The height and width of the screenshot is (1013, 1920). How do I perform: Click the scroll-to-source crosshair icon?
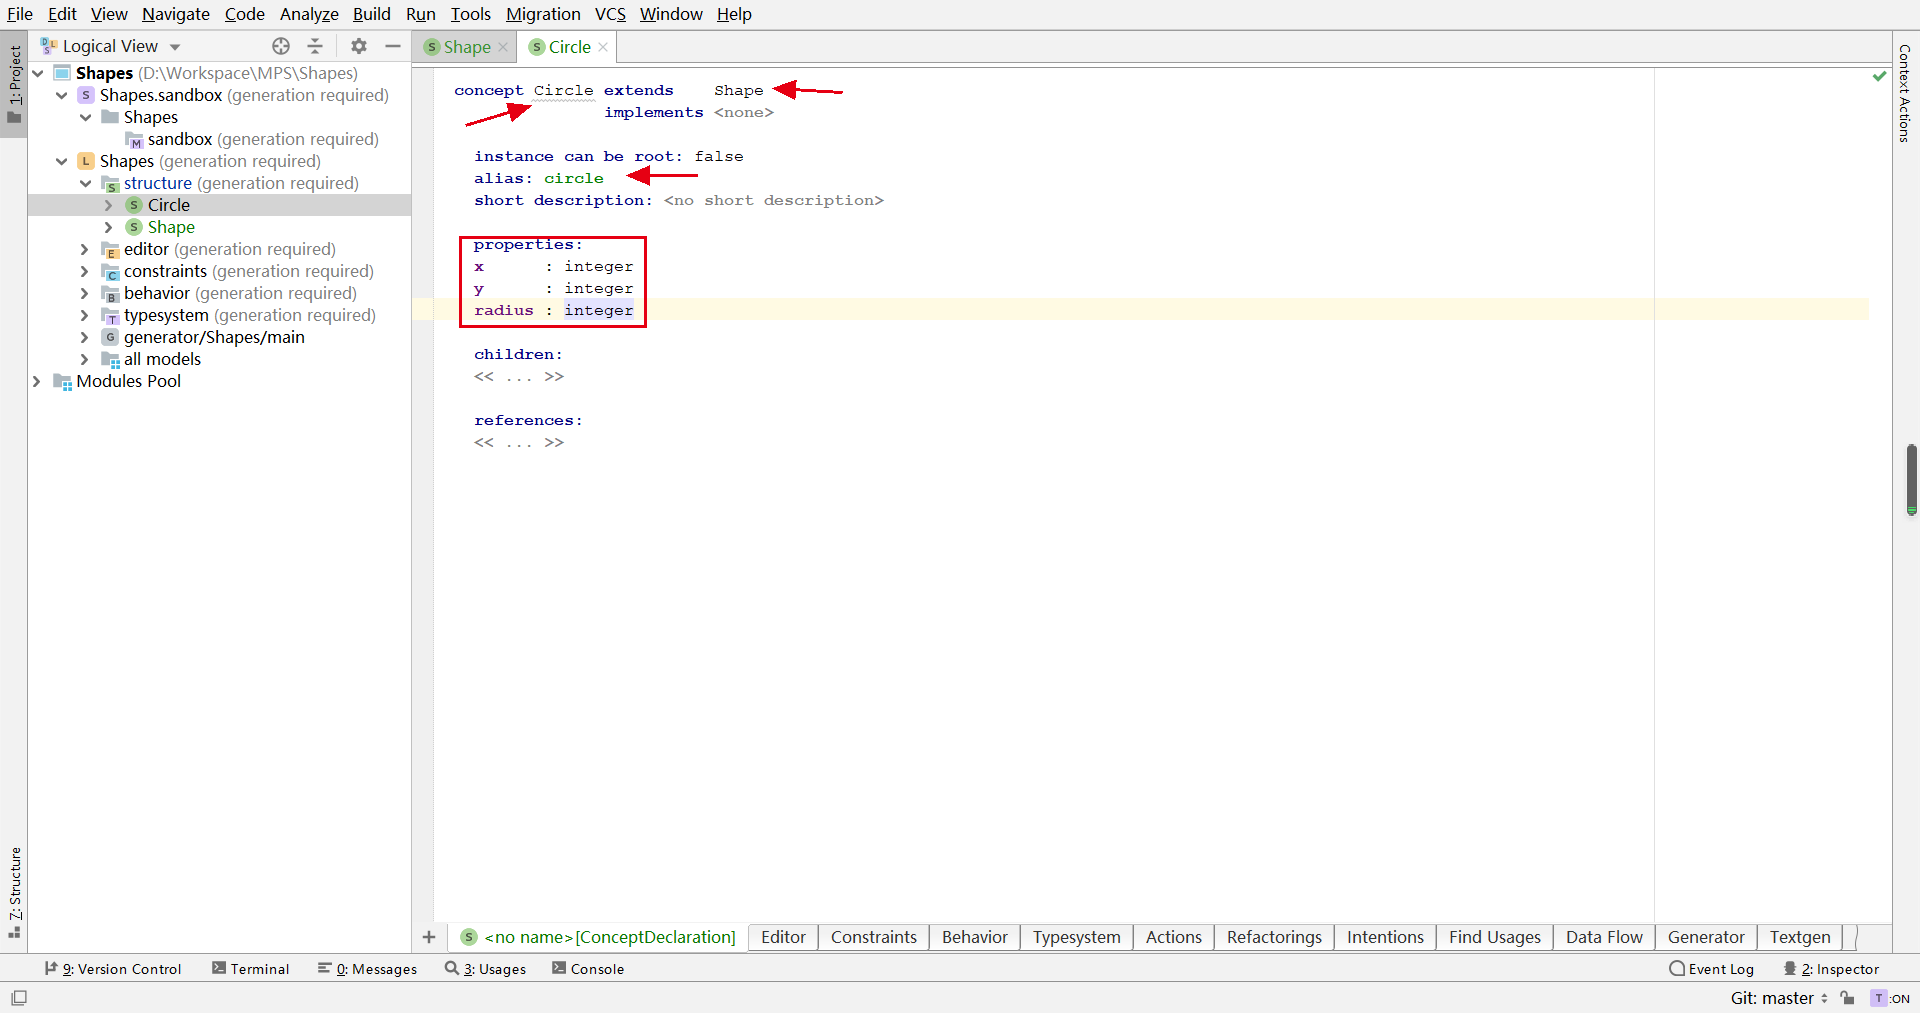pos(281,46)
